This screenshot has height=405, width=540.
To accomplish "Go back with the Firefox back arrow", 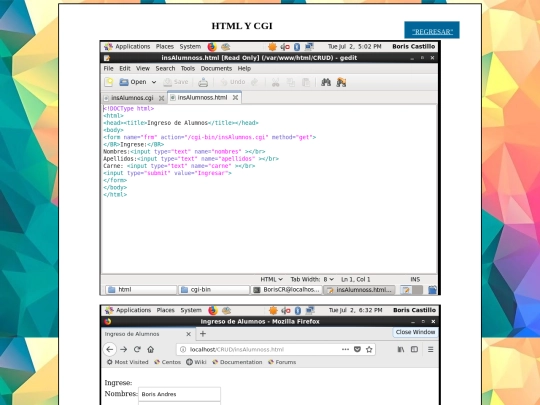I will pos(110,349).
